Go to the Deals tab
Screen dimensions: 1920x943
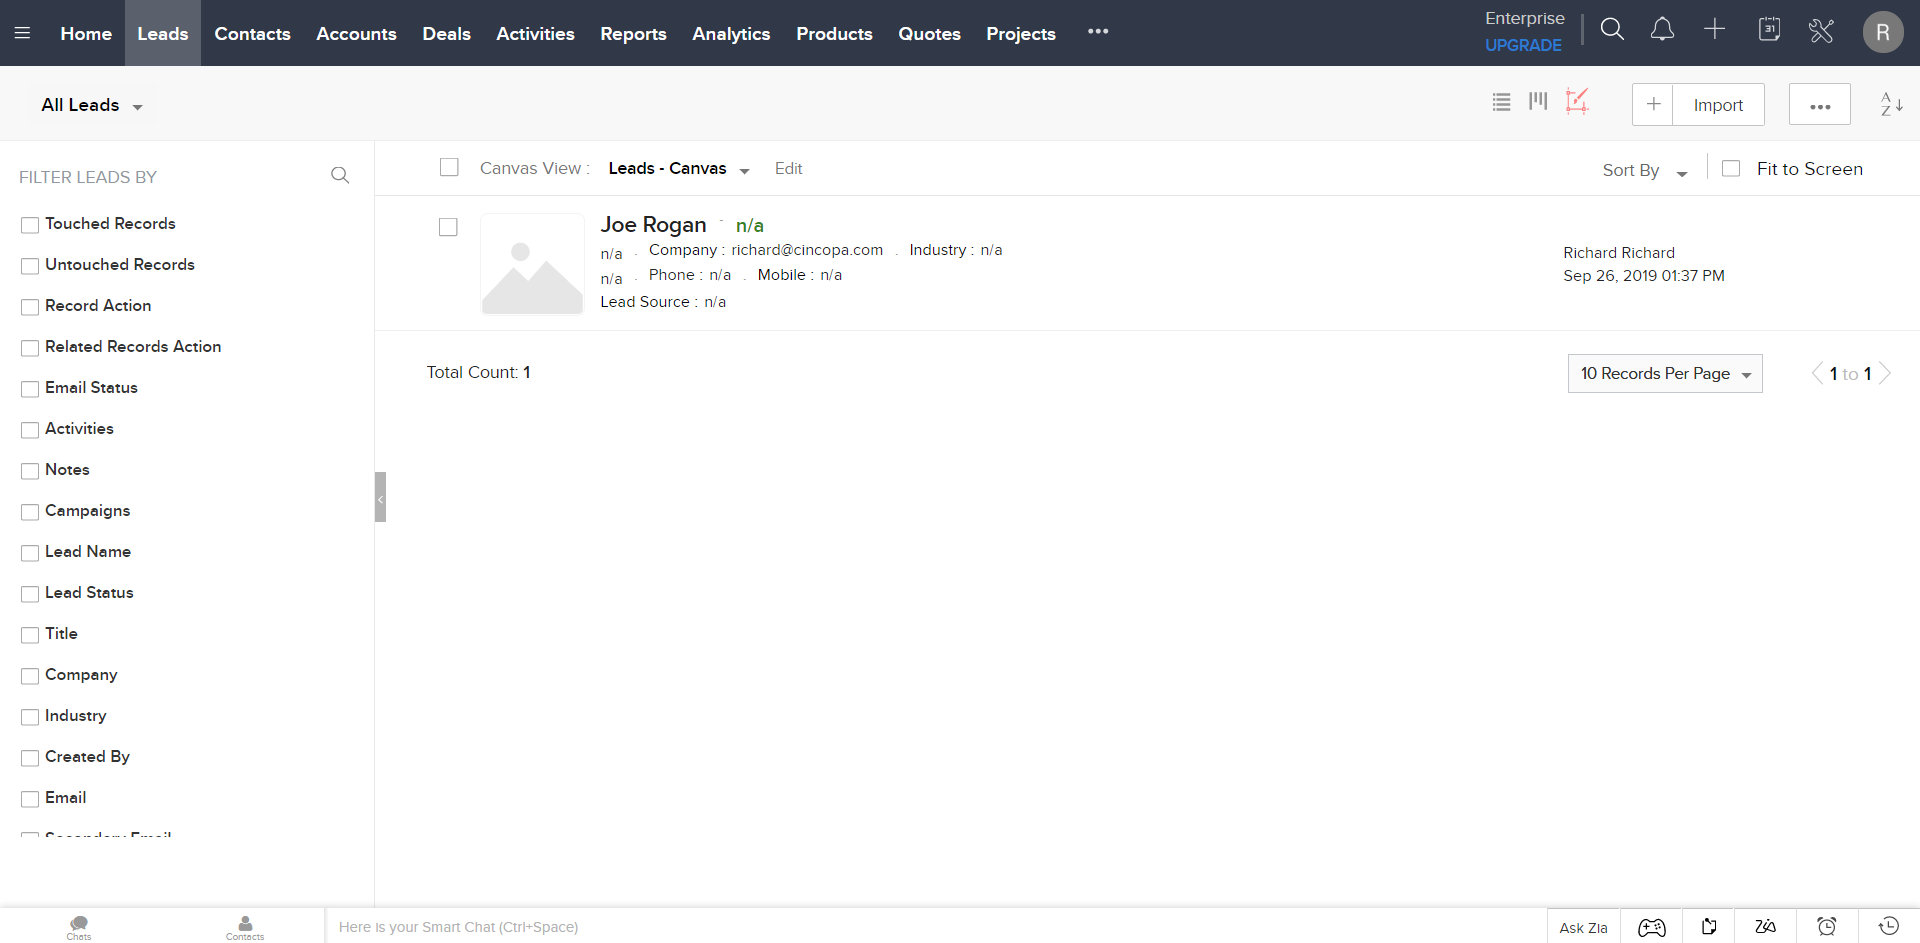(446, 34)
